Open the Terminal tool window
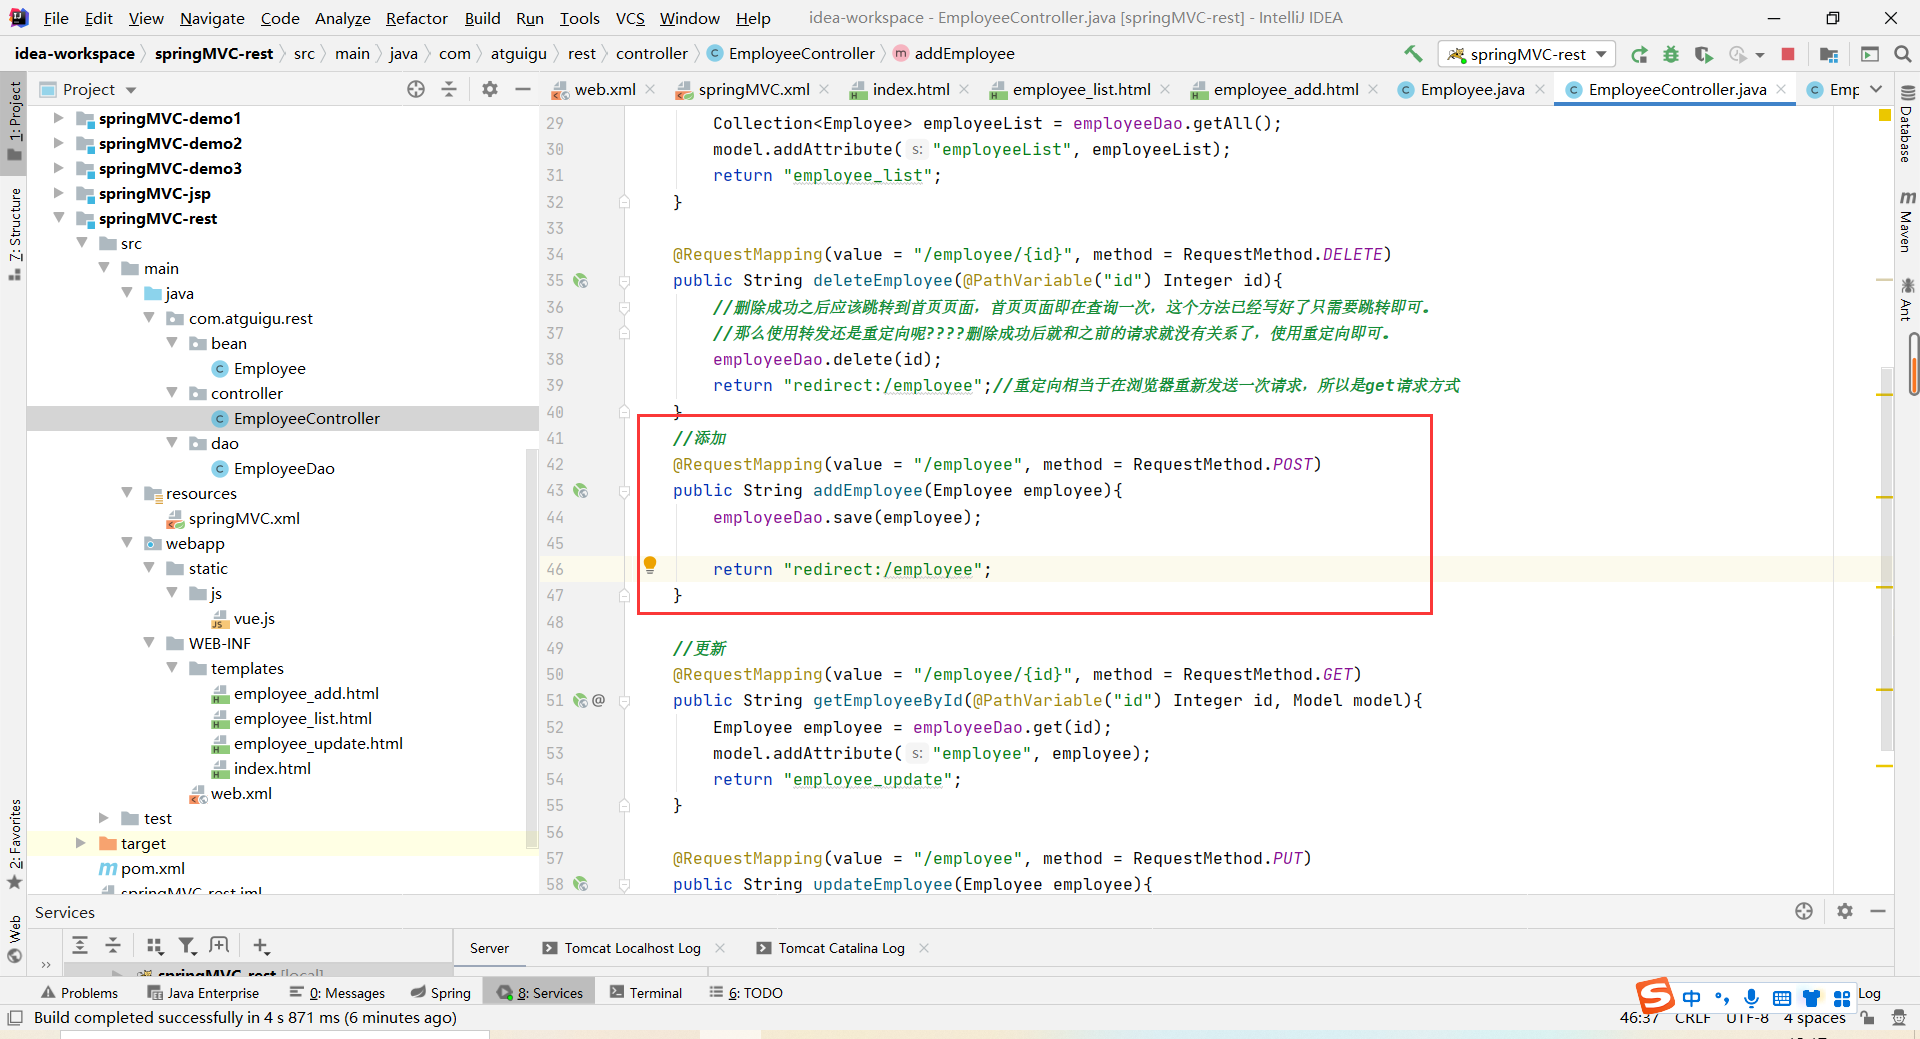This screenshot has width=1920, height=1039. tap(646, 992)
